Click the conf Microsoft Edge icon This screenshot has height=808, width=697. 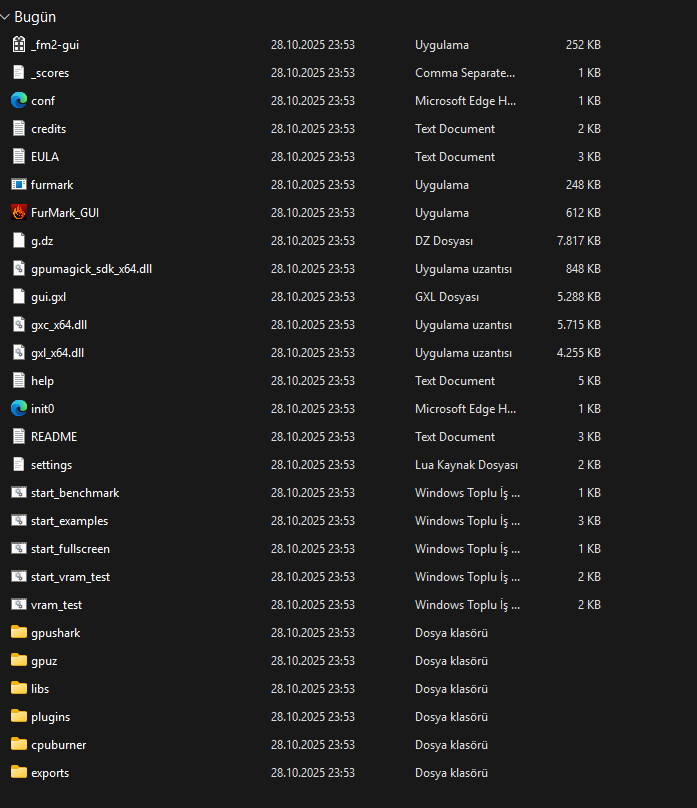(x=19, y=100)
